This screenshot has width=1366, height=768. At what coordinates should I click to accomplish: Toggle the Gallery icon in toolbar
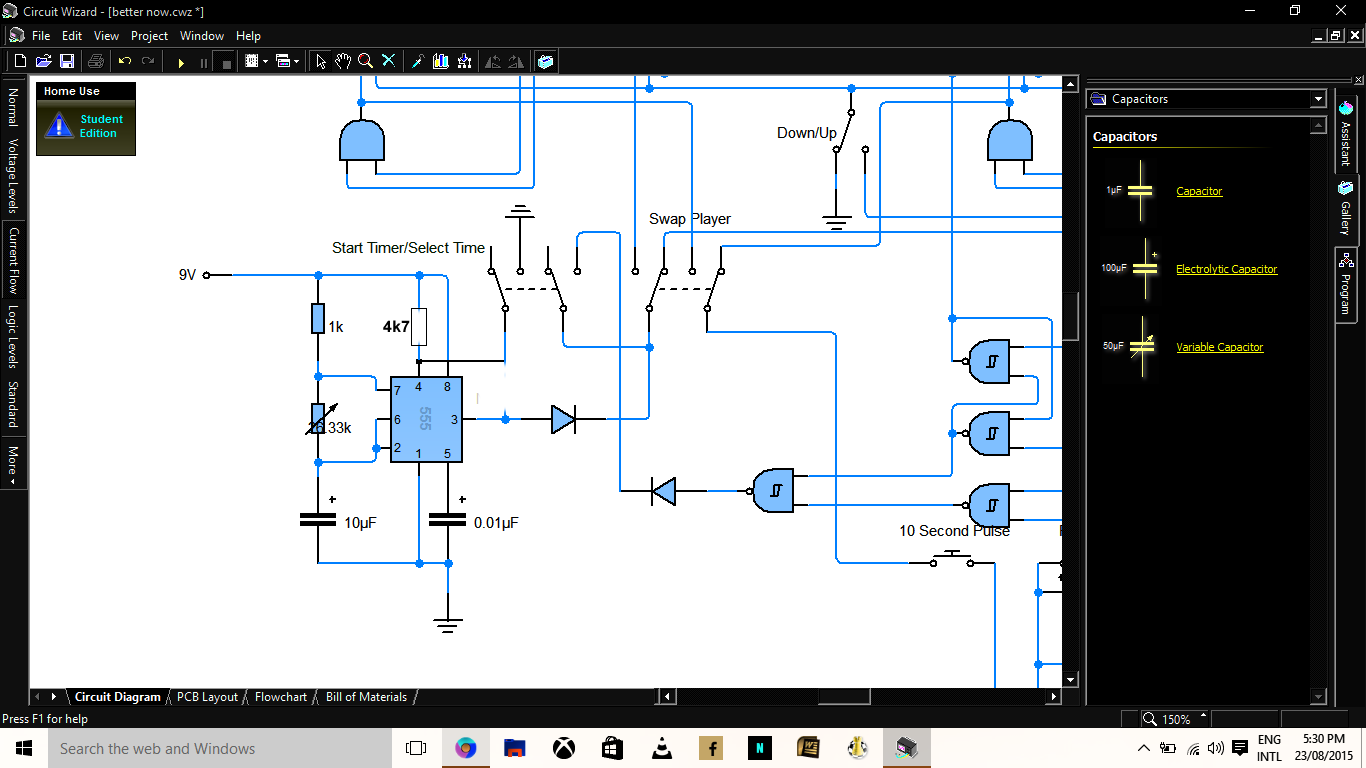click(545, 61)
